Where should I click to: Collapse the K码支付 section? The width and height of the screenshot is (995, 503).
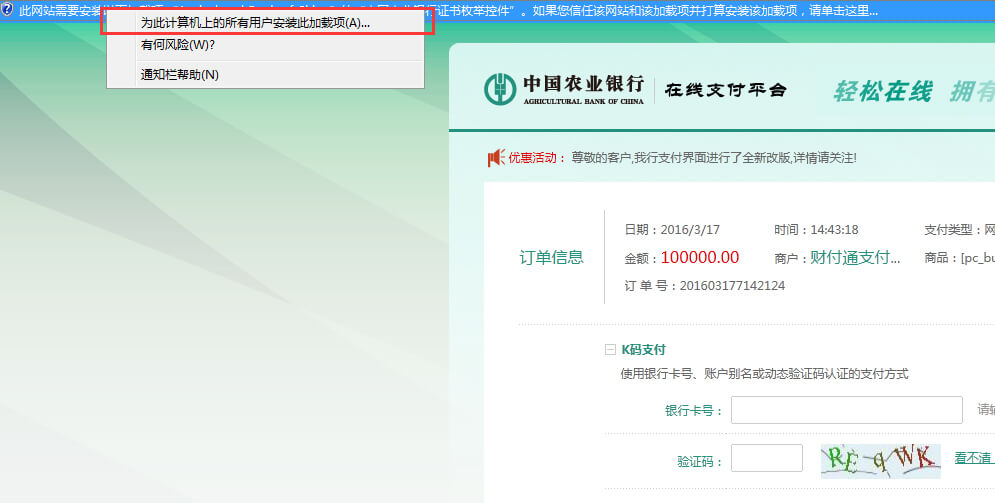(x=610, y=349)
